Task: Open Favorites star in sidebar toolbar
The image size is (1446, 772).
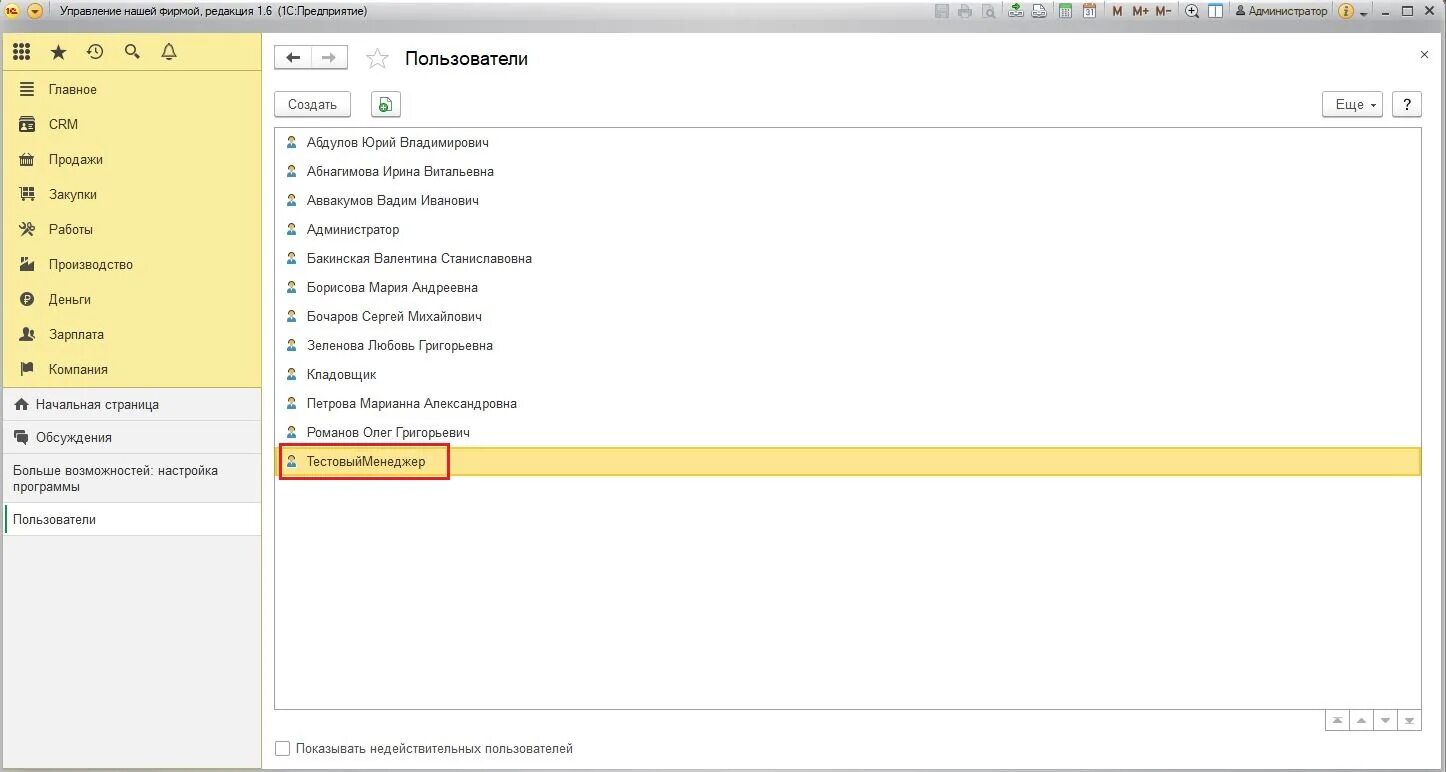Action: 58,52
